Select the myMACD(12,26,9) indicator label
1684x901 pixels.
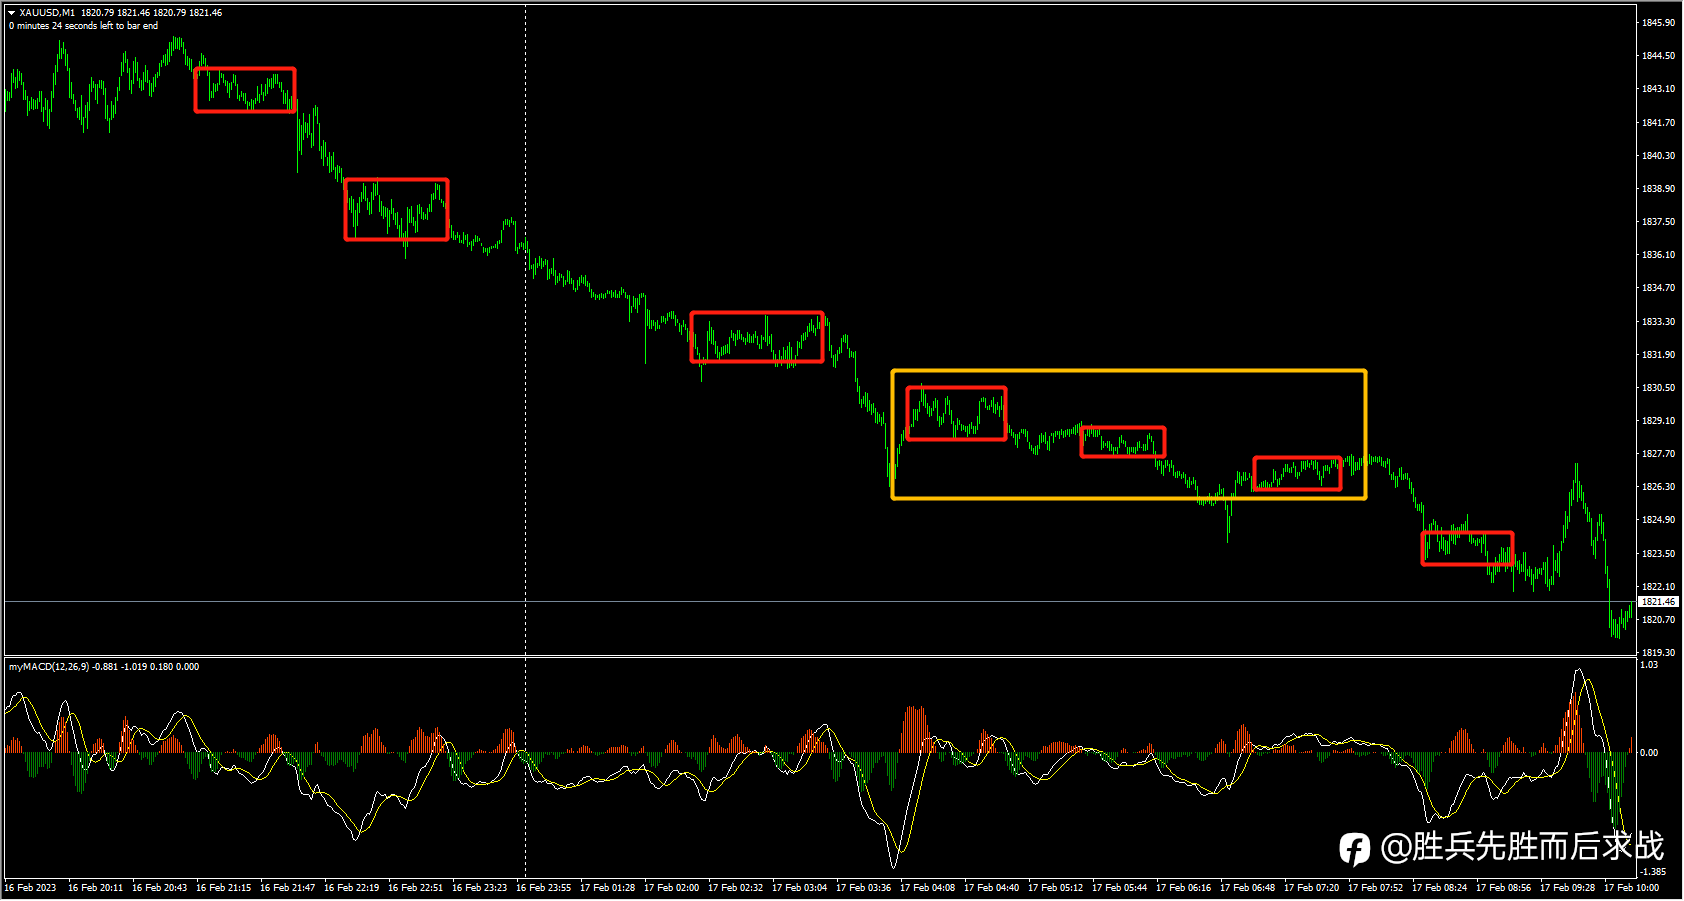(48, 667)
